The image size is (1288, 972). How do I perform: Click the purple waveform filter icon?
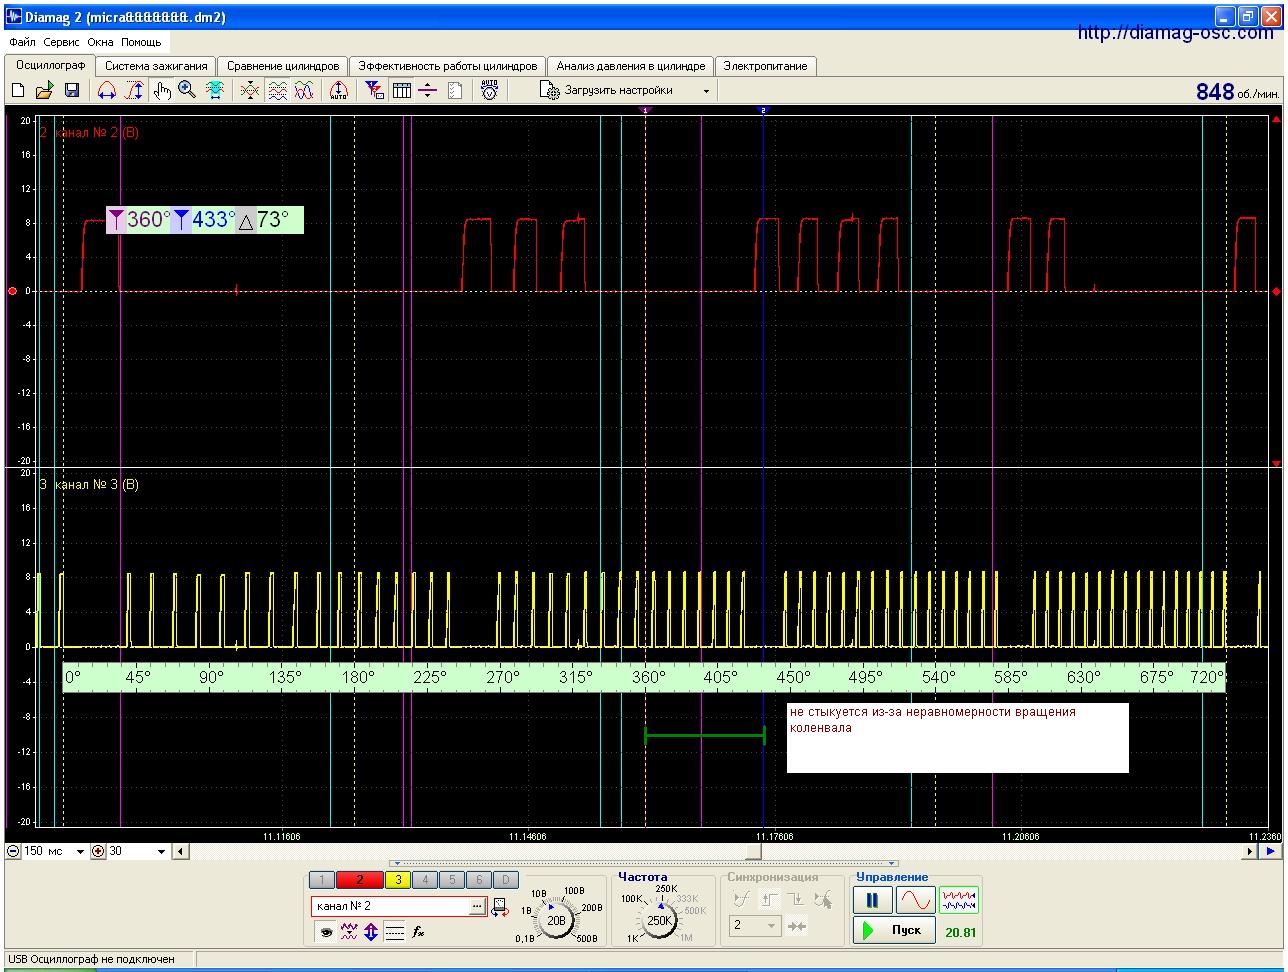pyautogui.click(x=349, y=932)
